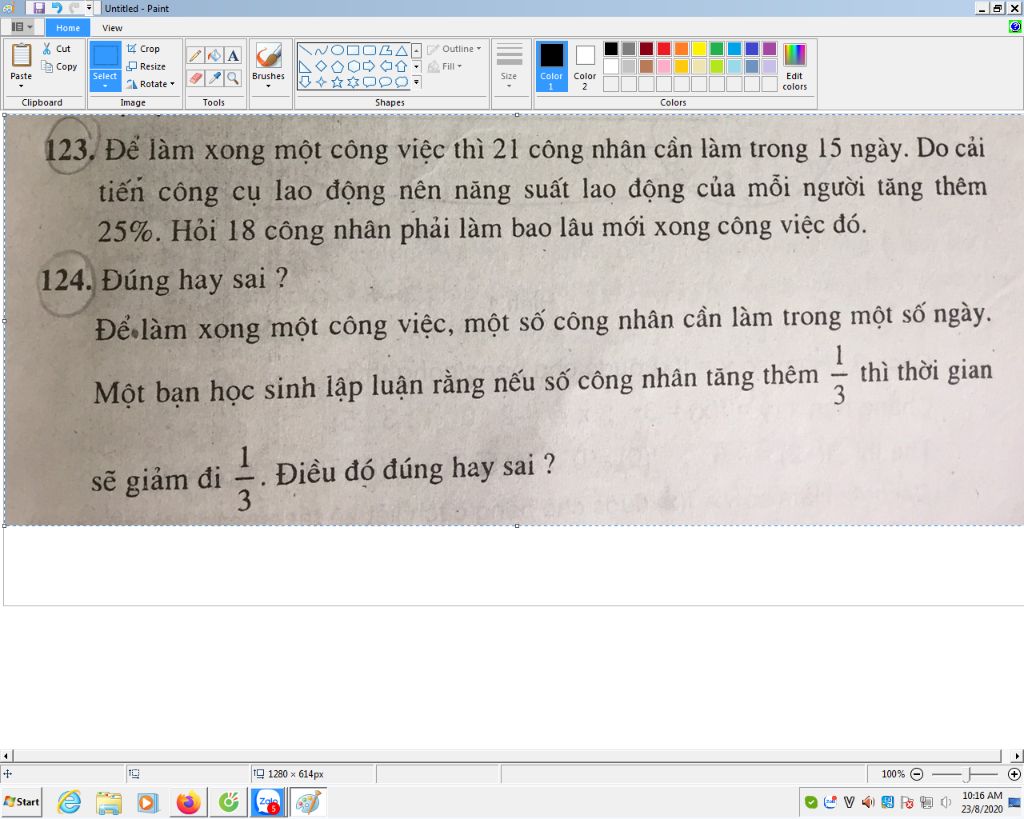Pick the Curve shape
Screen dimensions: 1024x819
point(321,50)
